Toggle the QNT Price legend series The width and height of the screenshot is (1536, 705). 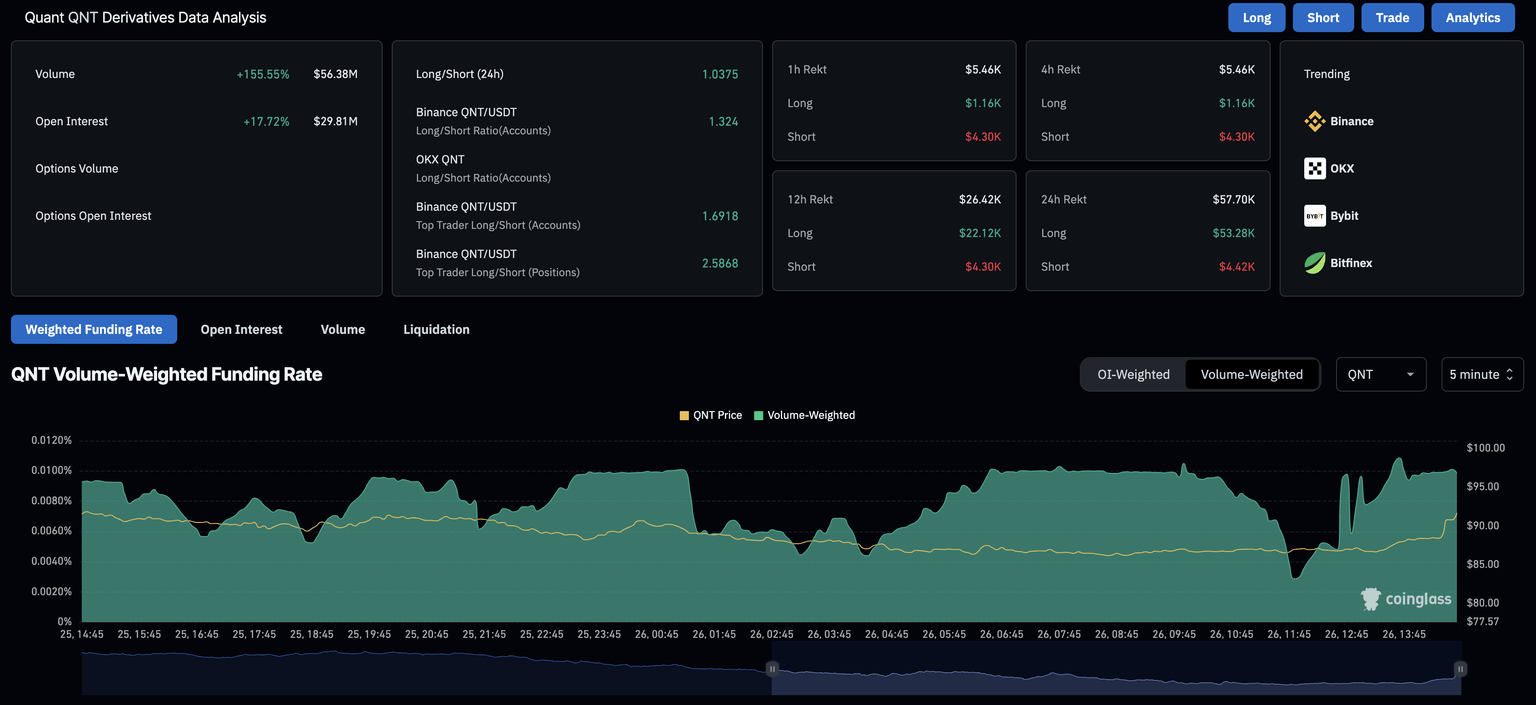coord(711,415)
